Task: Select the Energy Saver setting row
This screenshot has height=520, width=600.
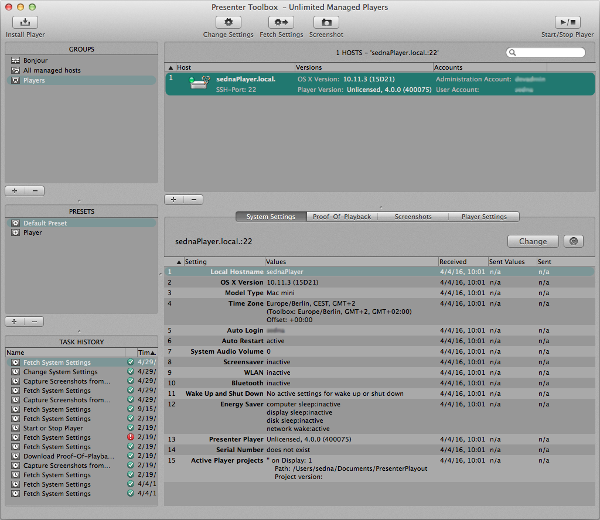Action: [379, 416]
